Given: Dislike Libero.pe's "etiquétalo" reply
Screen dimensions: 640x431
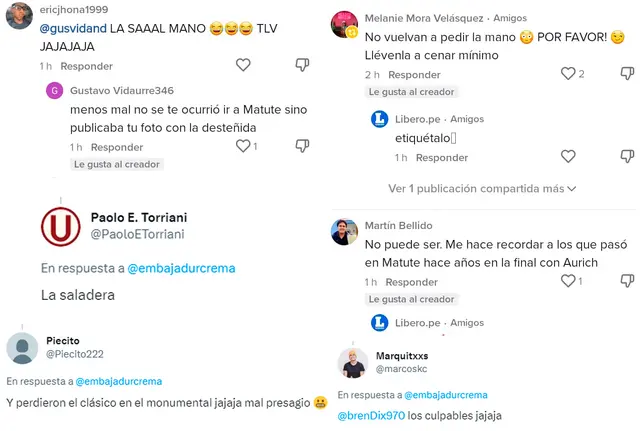Looking at the screenshot, I should tap(628, 157).
